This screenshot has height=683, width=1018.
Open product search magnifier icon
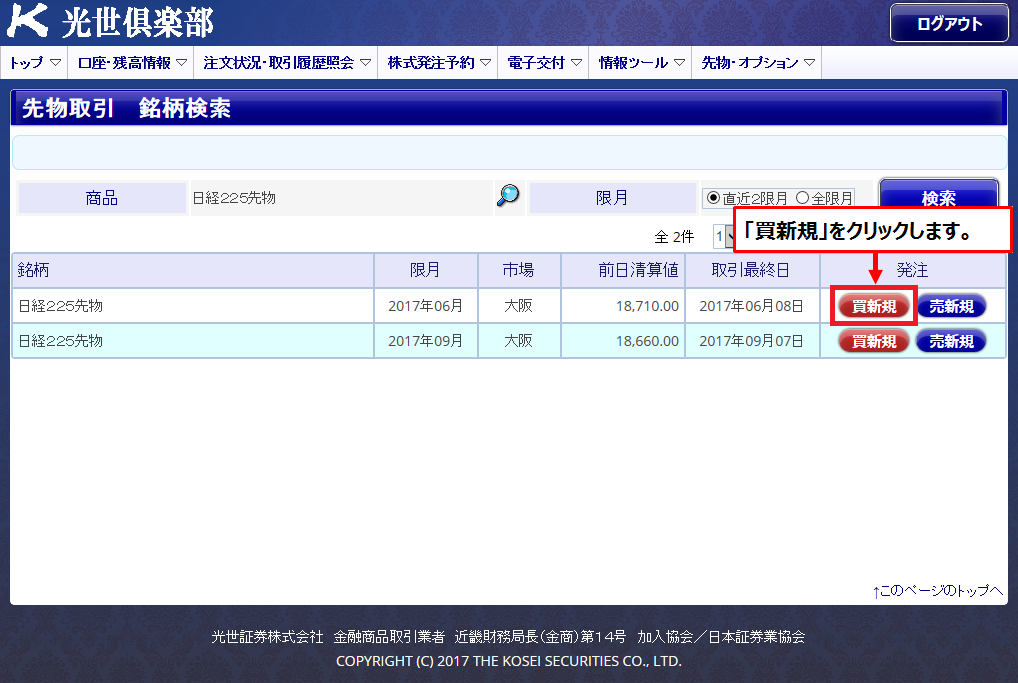[x=508, y=195]
